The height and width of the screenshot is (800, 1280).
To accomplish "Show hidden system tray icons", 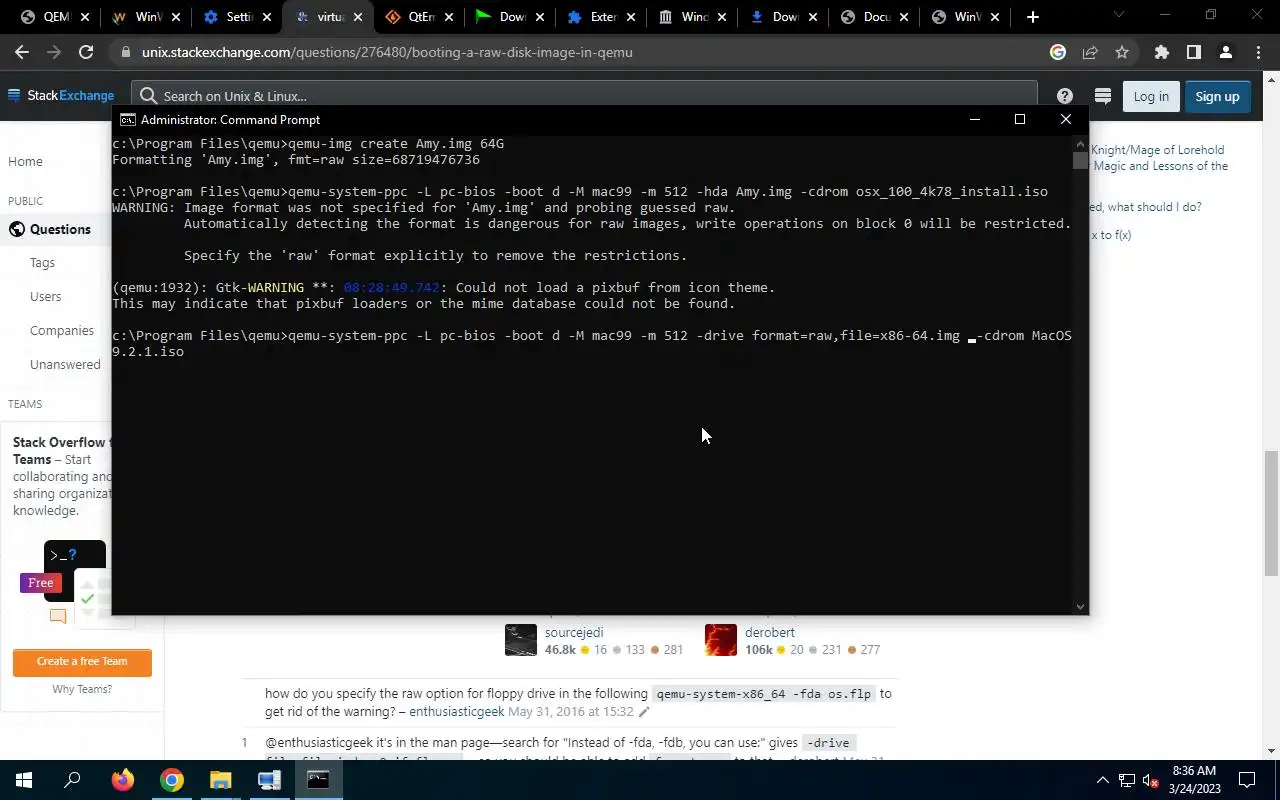I will (x=1103, y=780).
